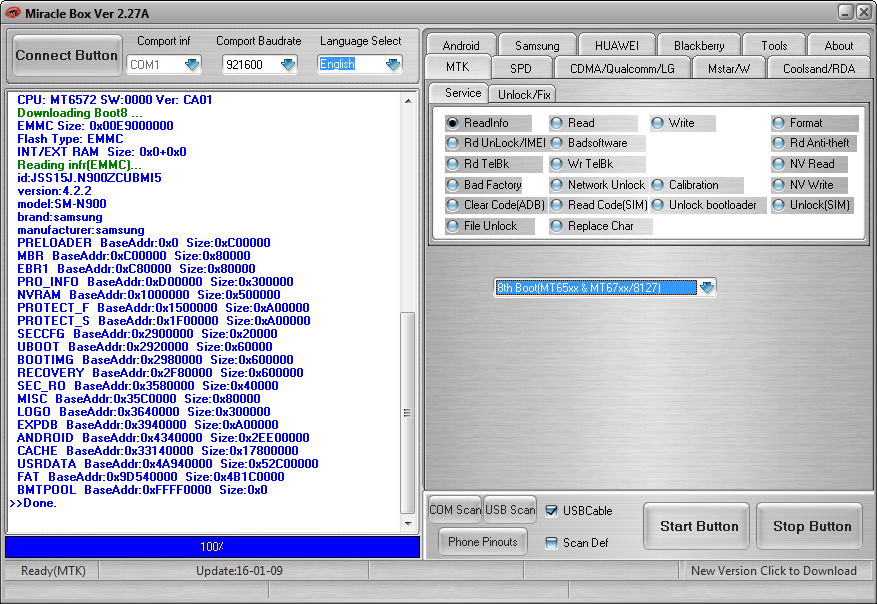Open the Comport Baudrate dropdown arrow
This screenshot has width=877, height=604.
pos(288,65)
